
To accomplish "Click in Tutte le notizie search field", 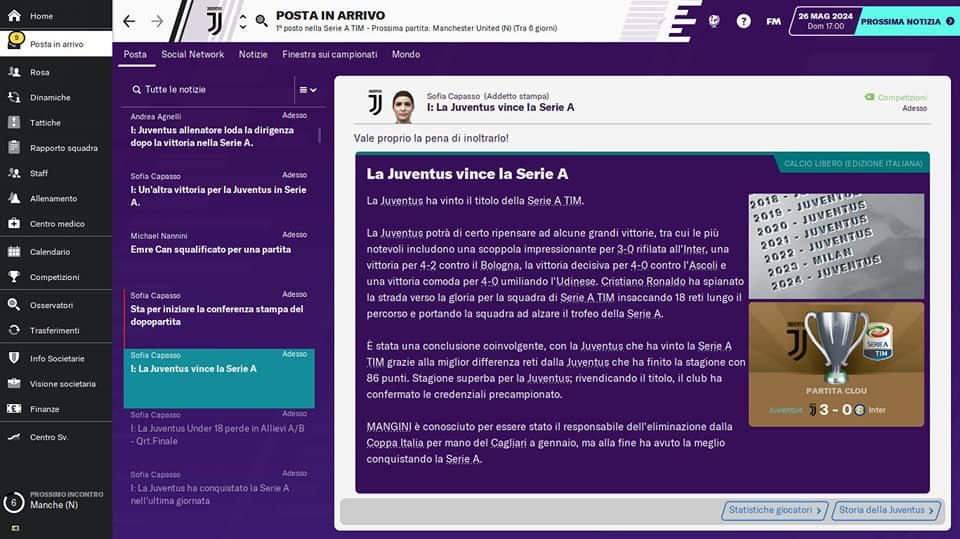I will coord(208,89).
